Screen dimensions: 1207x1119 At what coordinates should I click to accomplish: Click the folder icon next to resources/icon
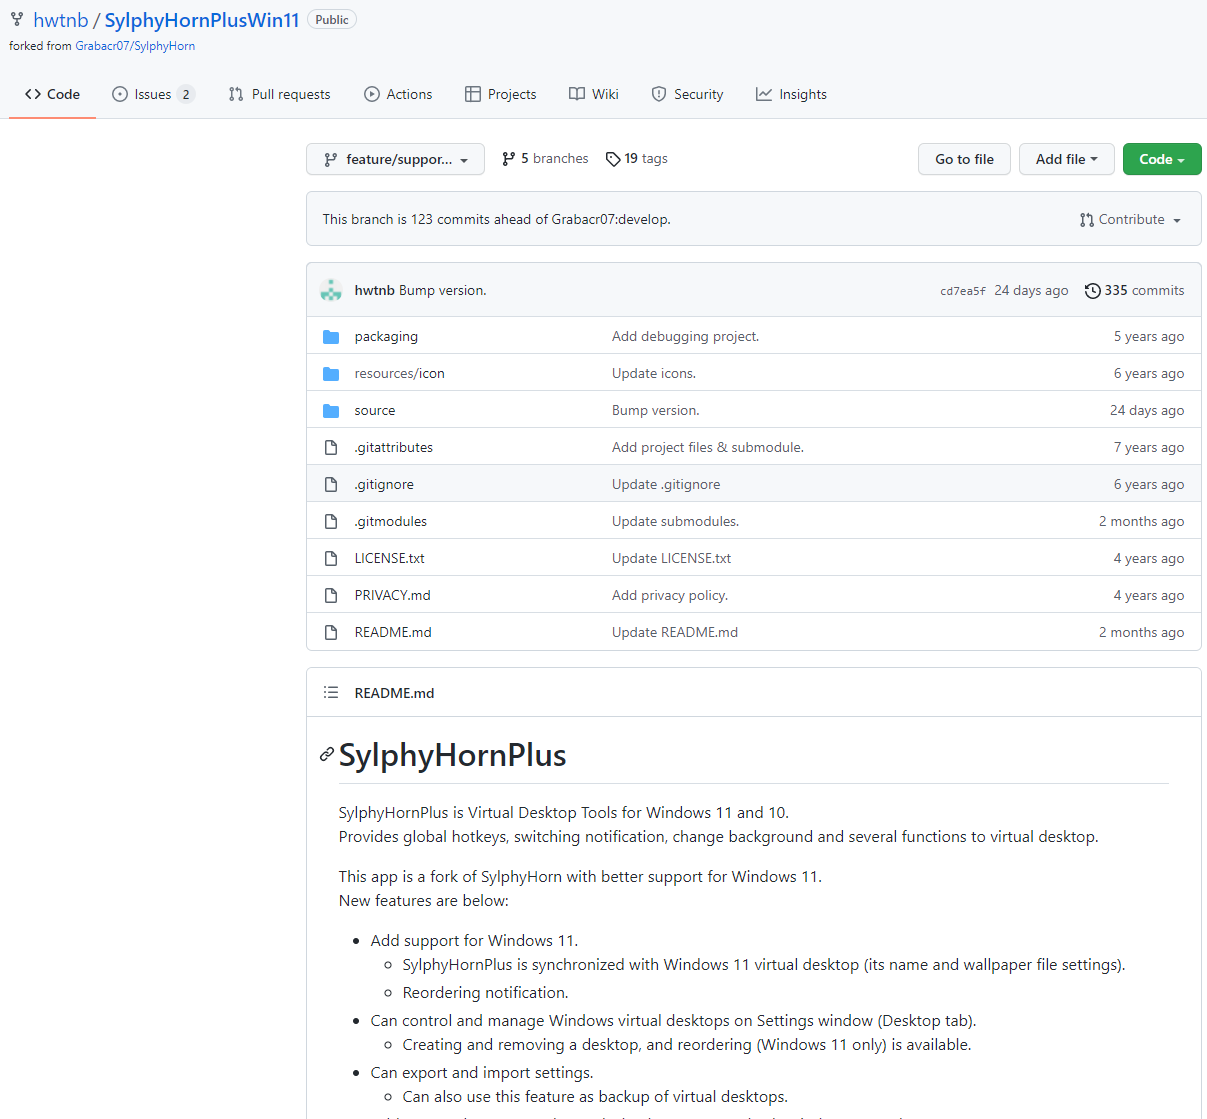point(331,373)
